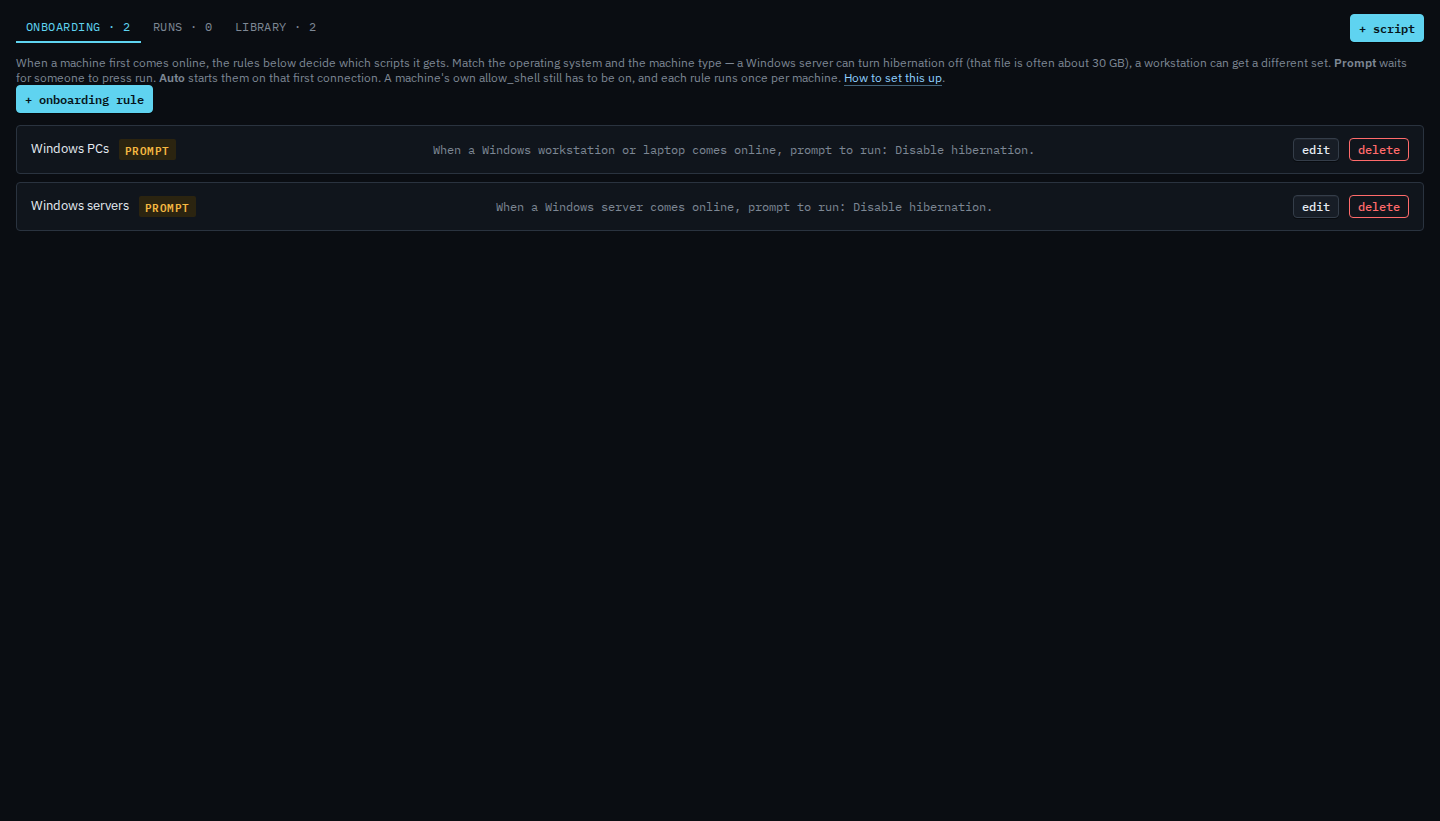
Task: Edit the Windows PCs rule
Action: pos(1315,150)
